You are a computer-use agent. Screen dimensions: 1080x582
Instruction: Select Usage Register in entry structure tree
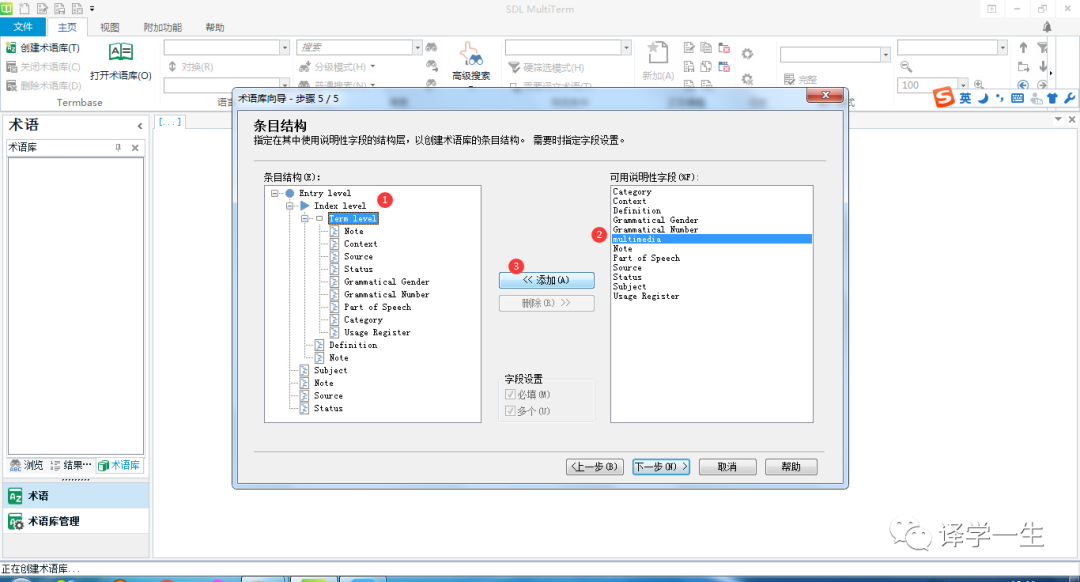tap(377, 332)
